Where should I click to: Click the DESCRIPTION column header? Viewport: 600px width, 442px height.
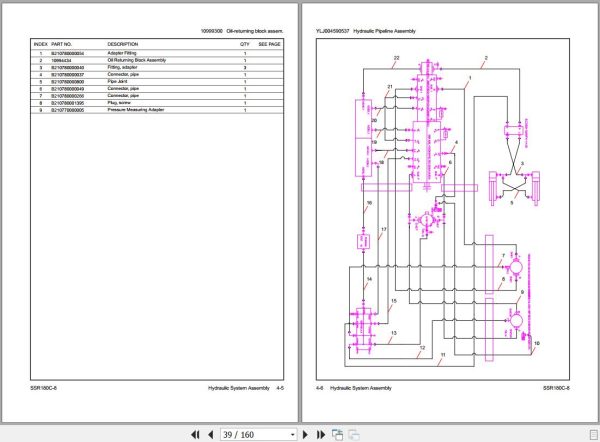coord(122,44)
